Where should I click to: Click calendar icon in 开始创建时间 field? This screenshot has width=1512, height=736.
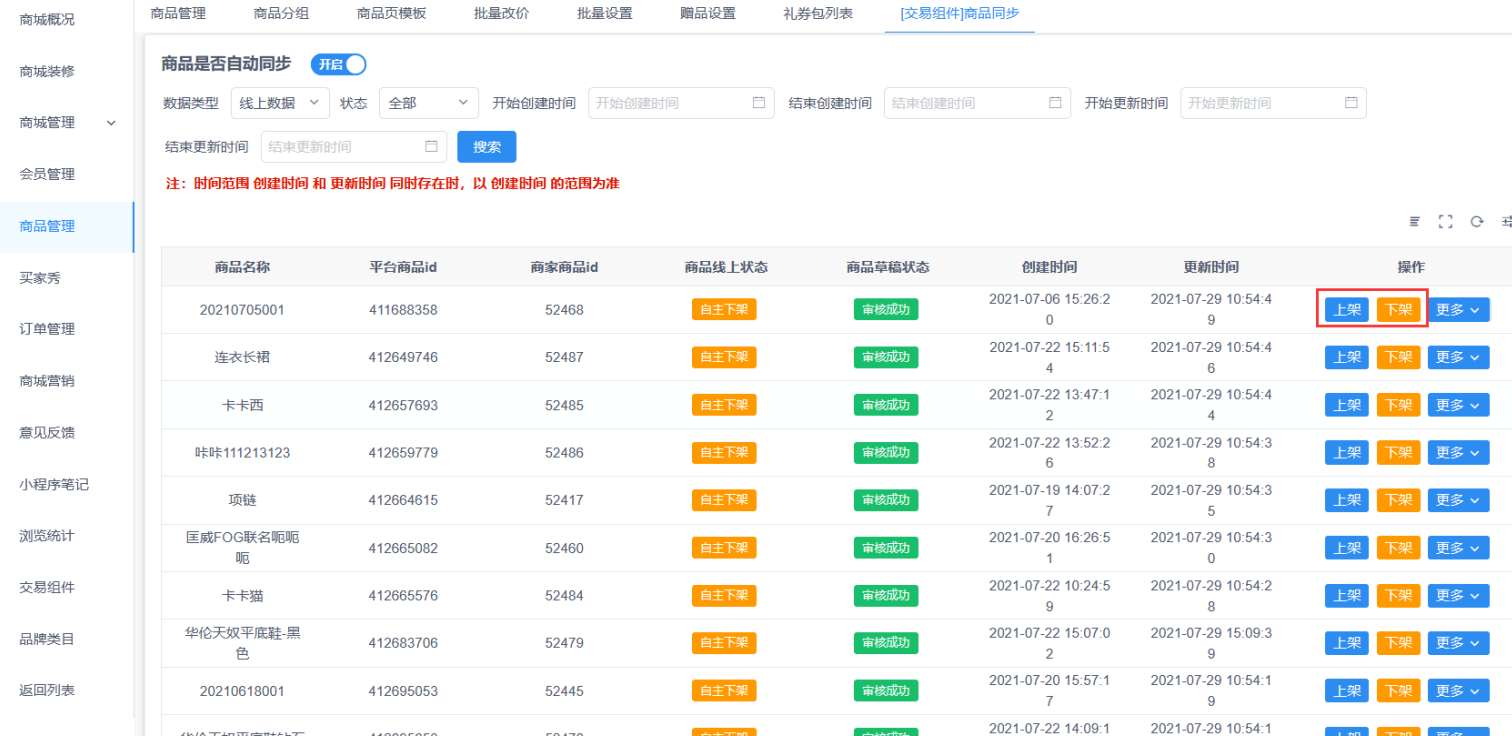pyautogui.click(x=758, y=103)
